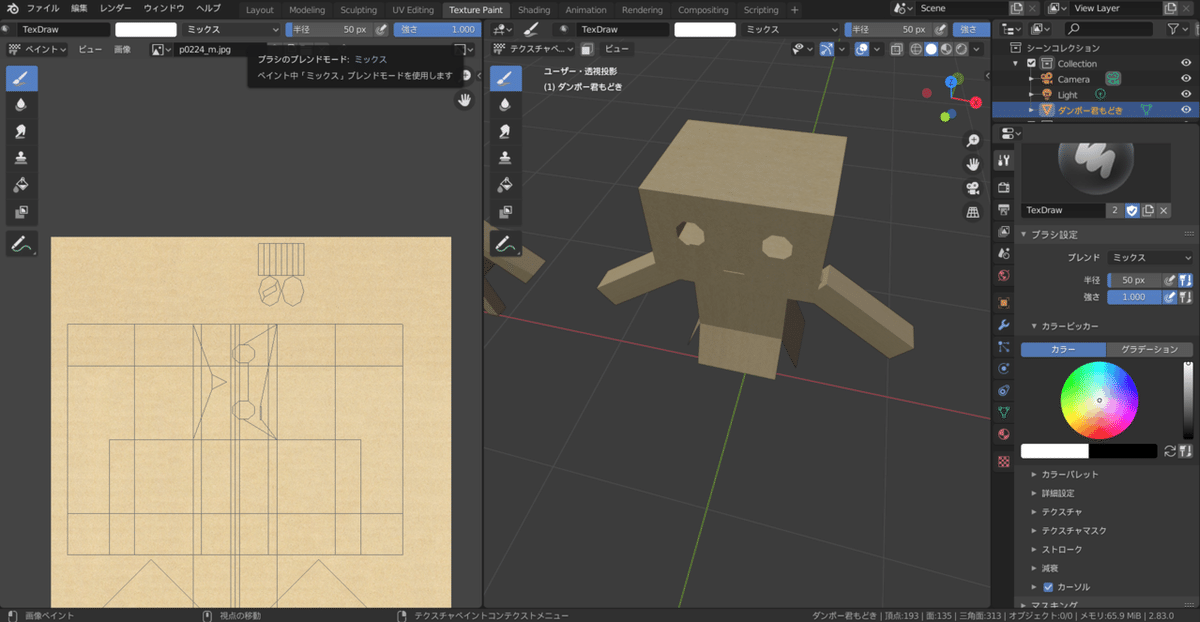Toggle perspective/orthographic grid icon in viewport
This screenshot has width=1200, height=622.
pos(972,212)
